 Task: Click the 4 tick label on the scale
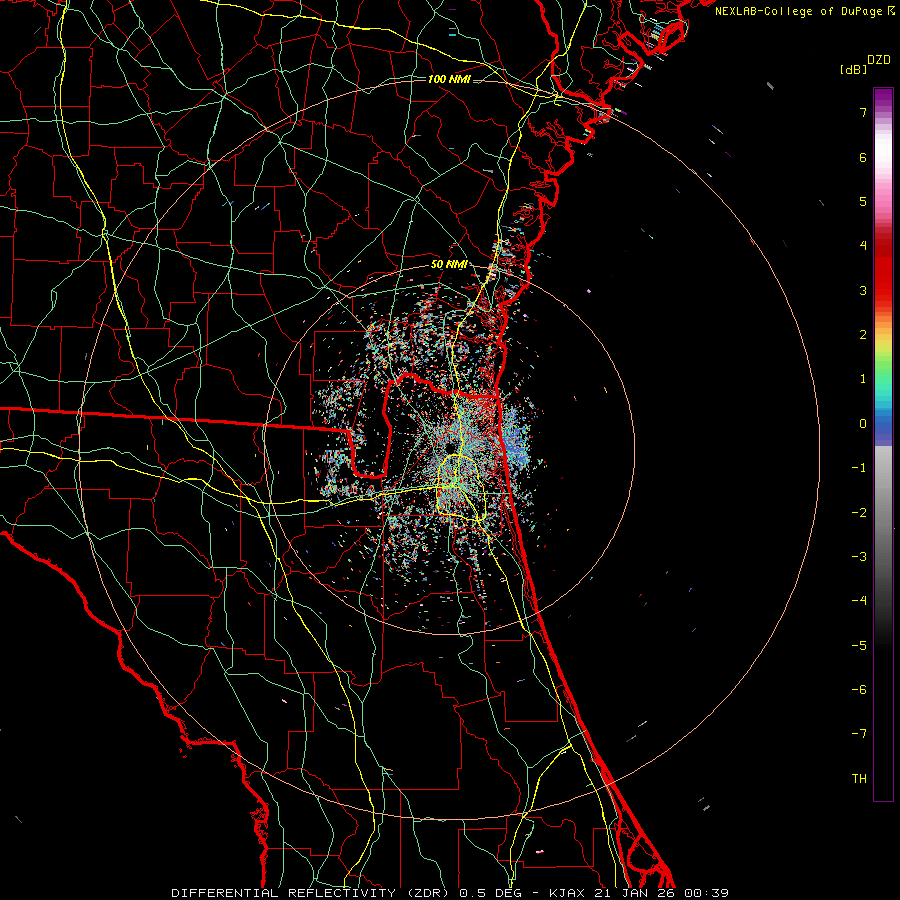863,246
